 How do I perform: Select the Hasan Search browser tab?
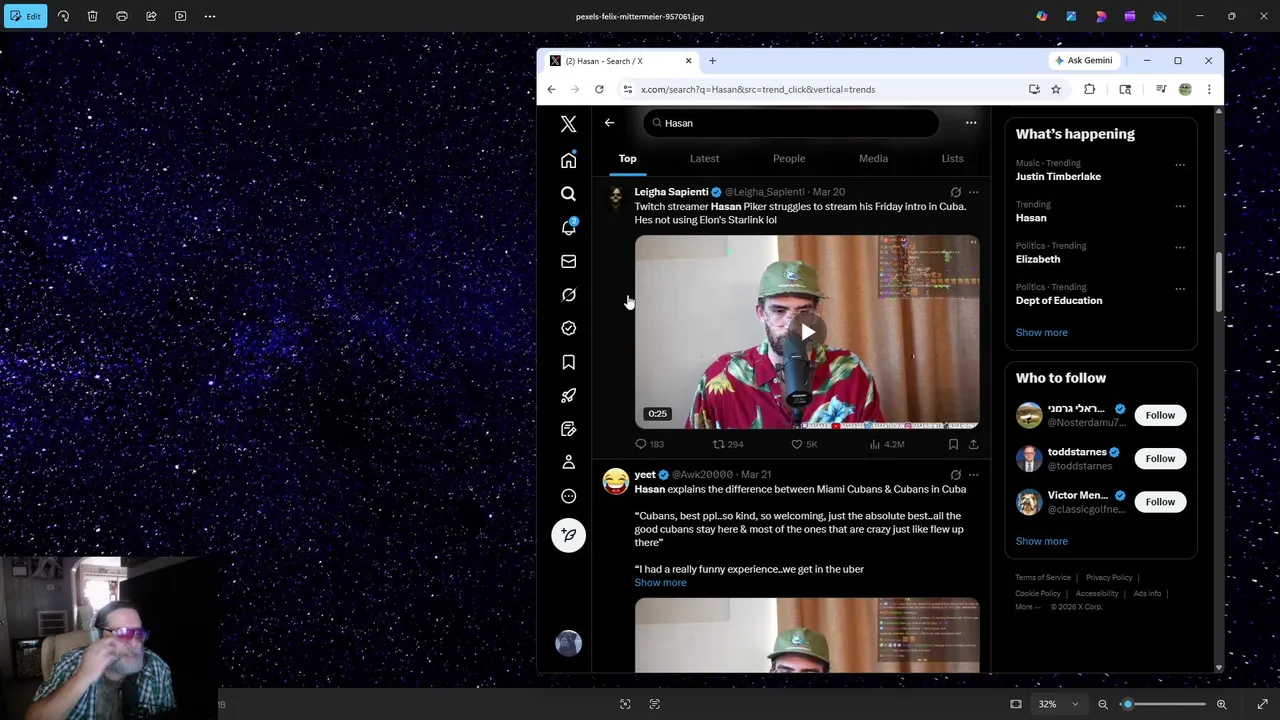click(x=620, y=61)
